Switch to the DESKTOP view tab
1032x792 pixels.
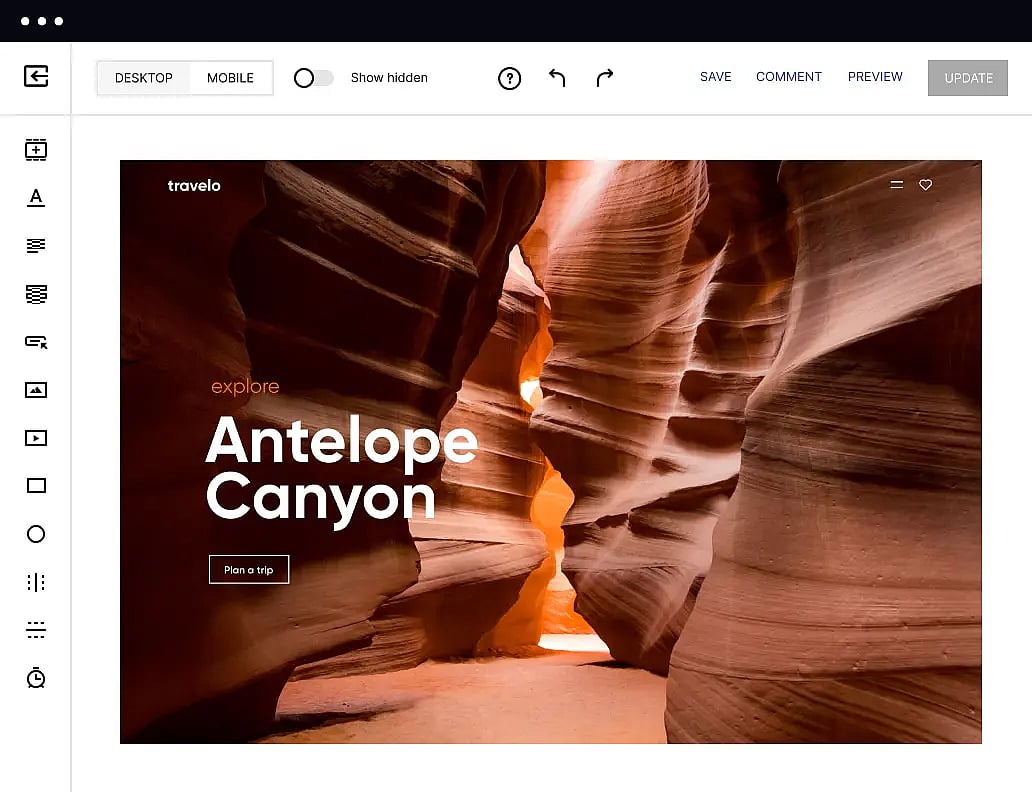(144, 78)
